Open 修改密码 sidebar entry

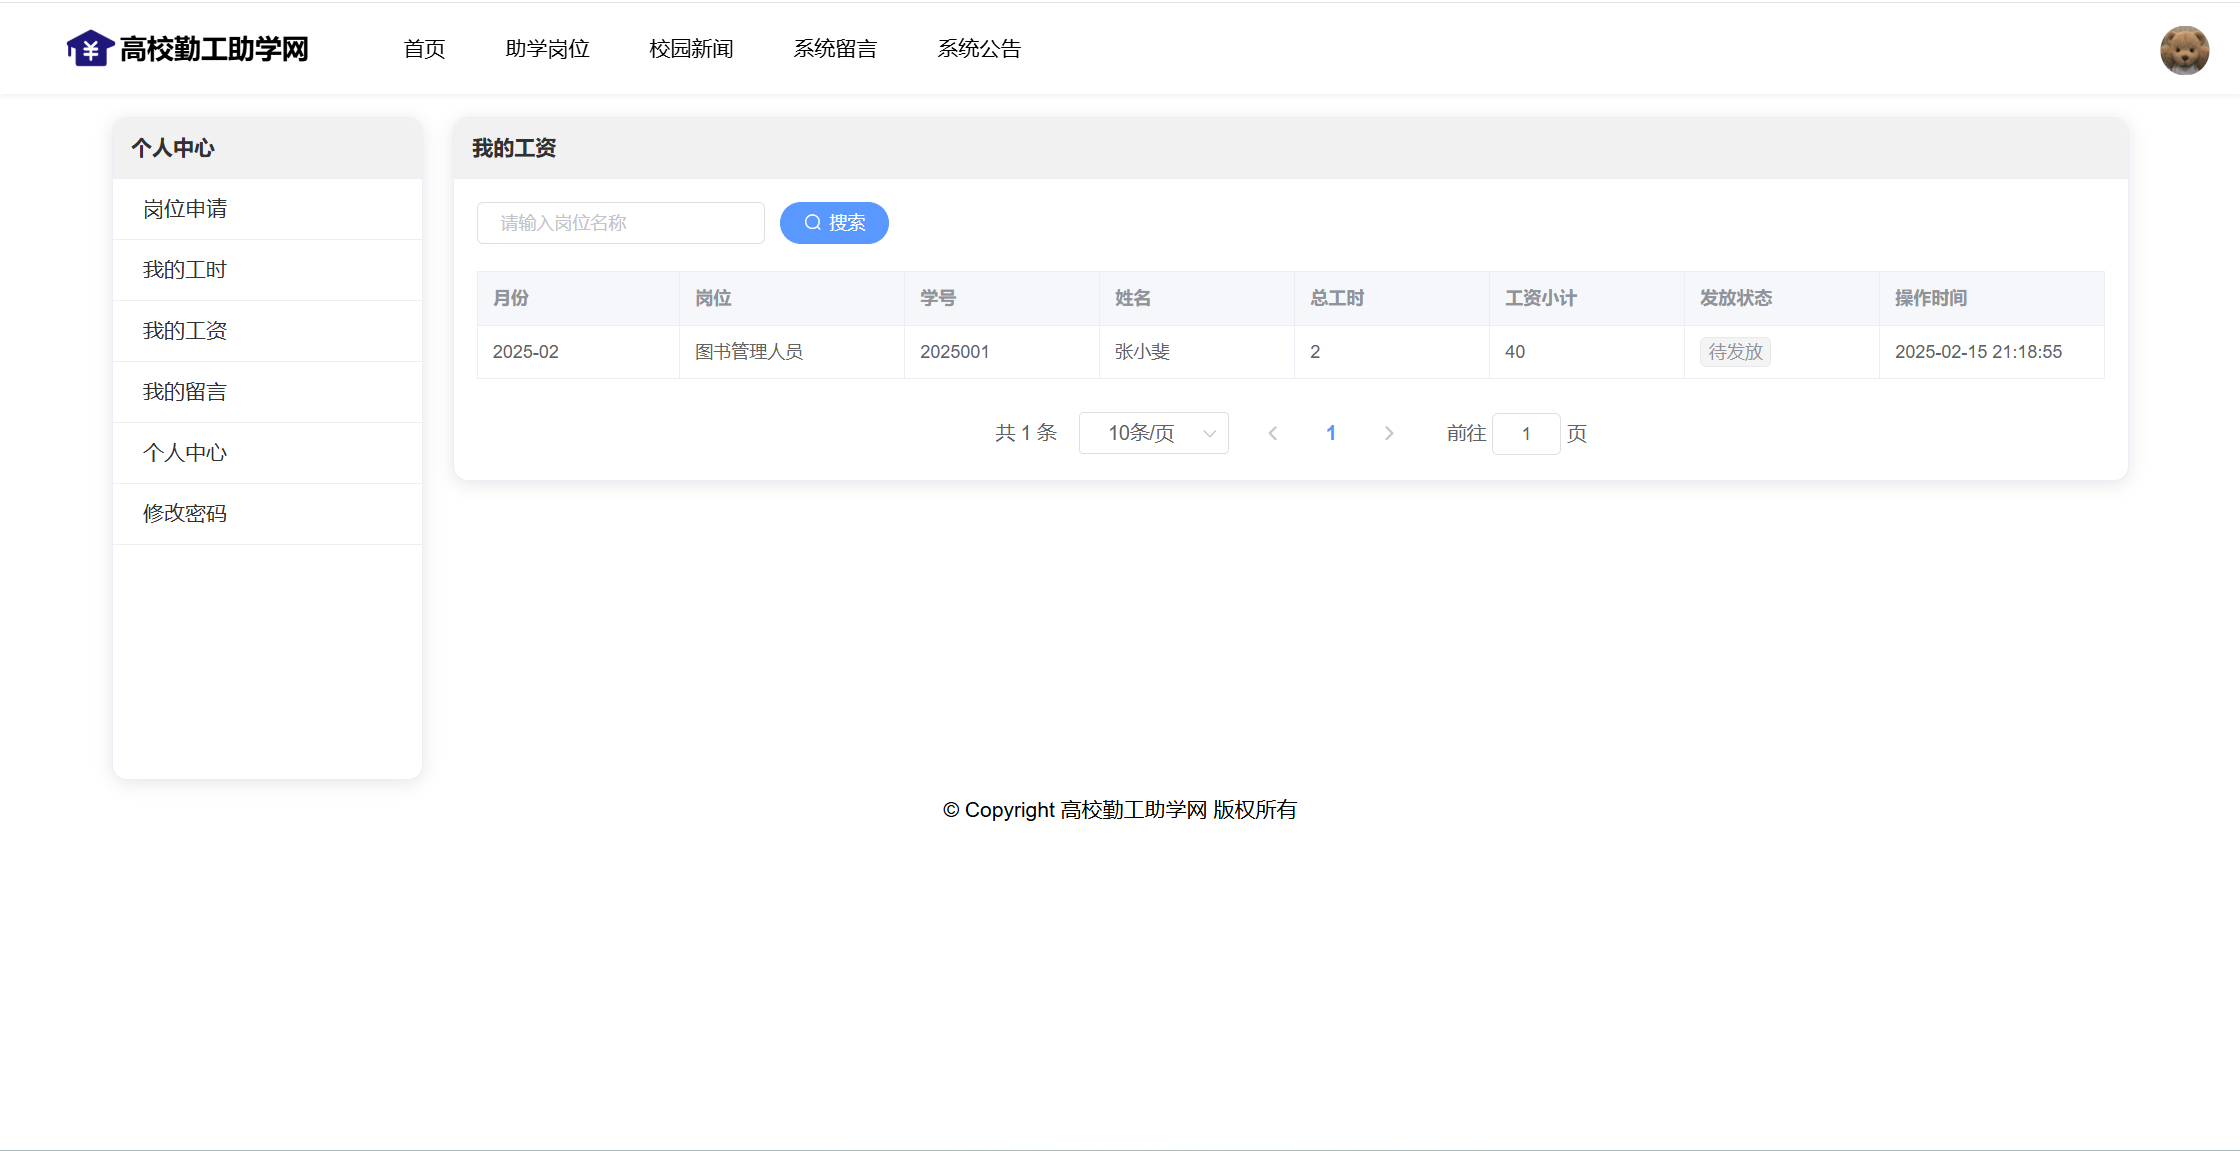click(185, 514)
